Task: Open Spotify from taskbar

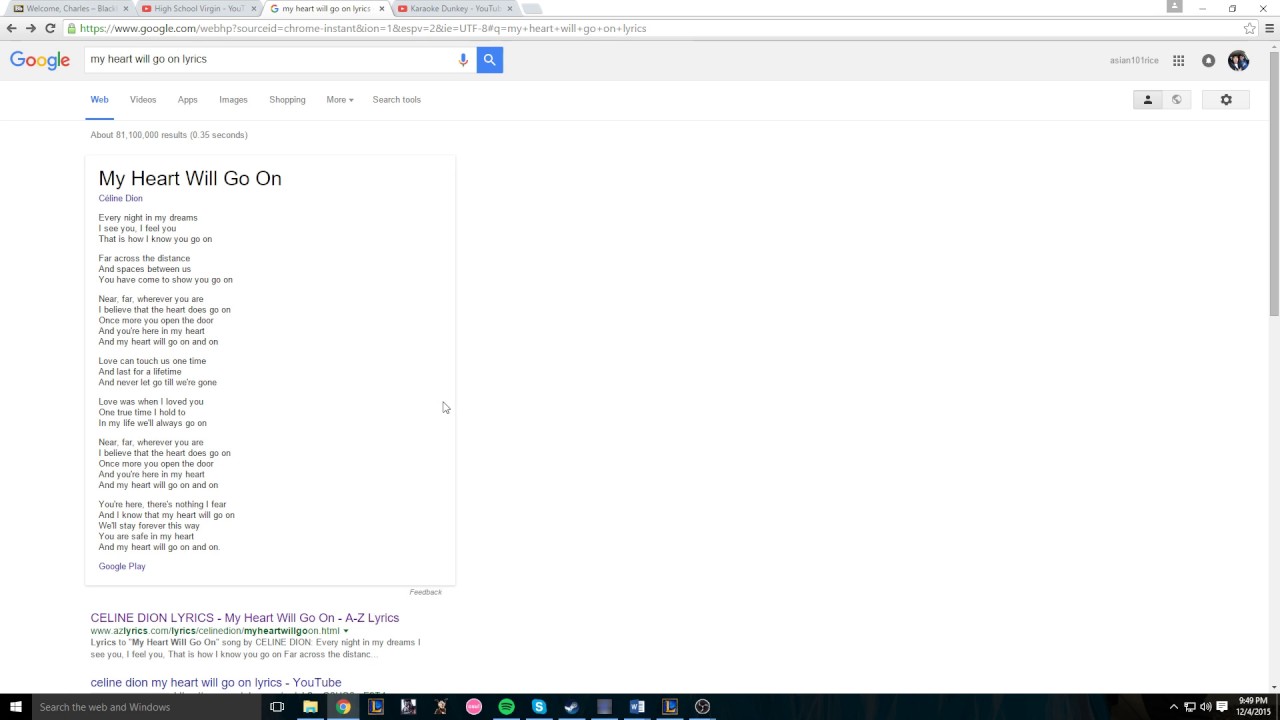Action: 506,707
